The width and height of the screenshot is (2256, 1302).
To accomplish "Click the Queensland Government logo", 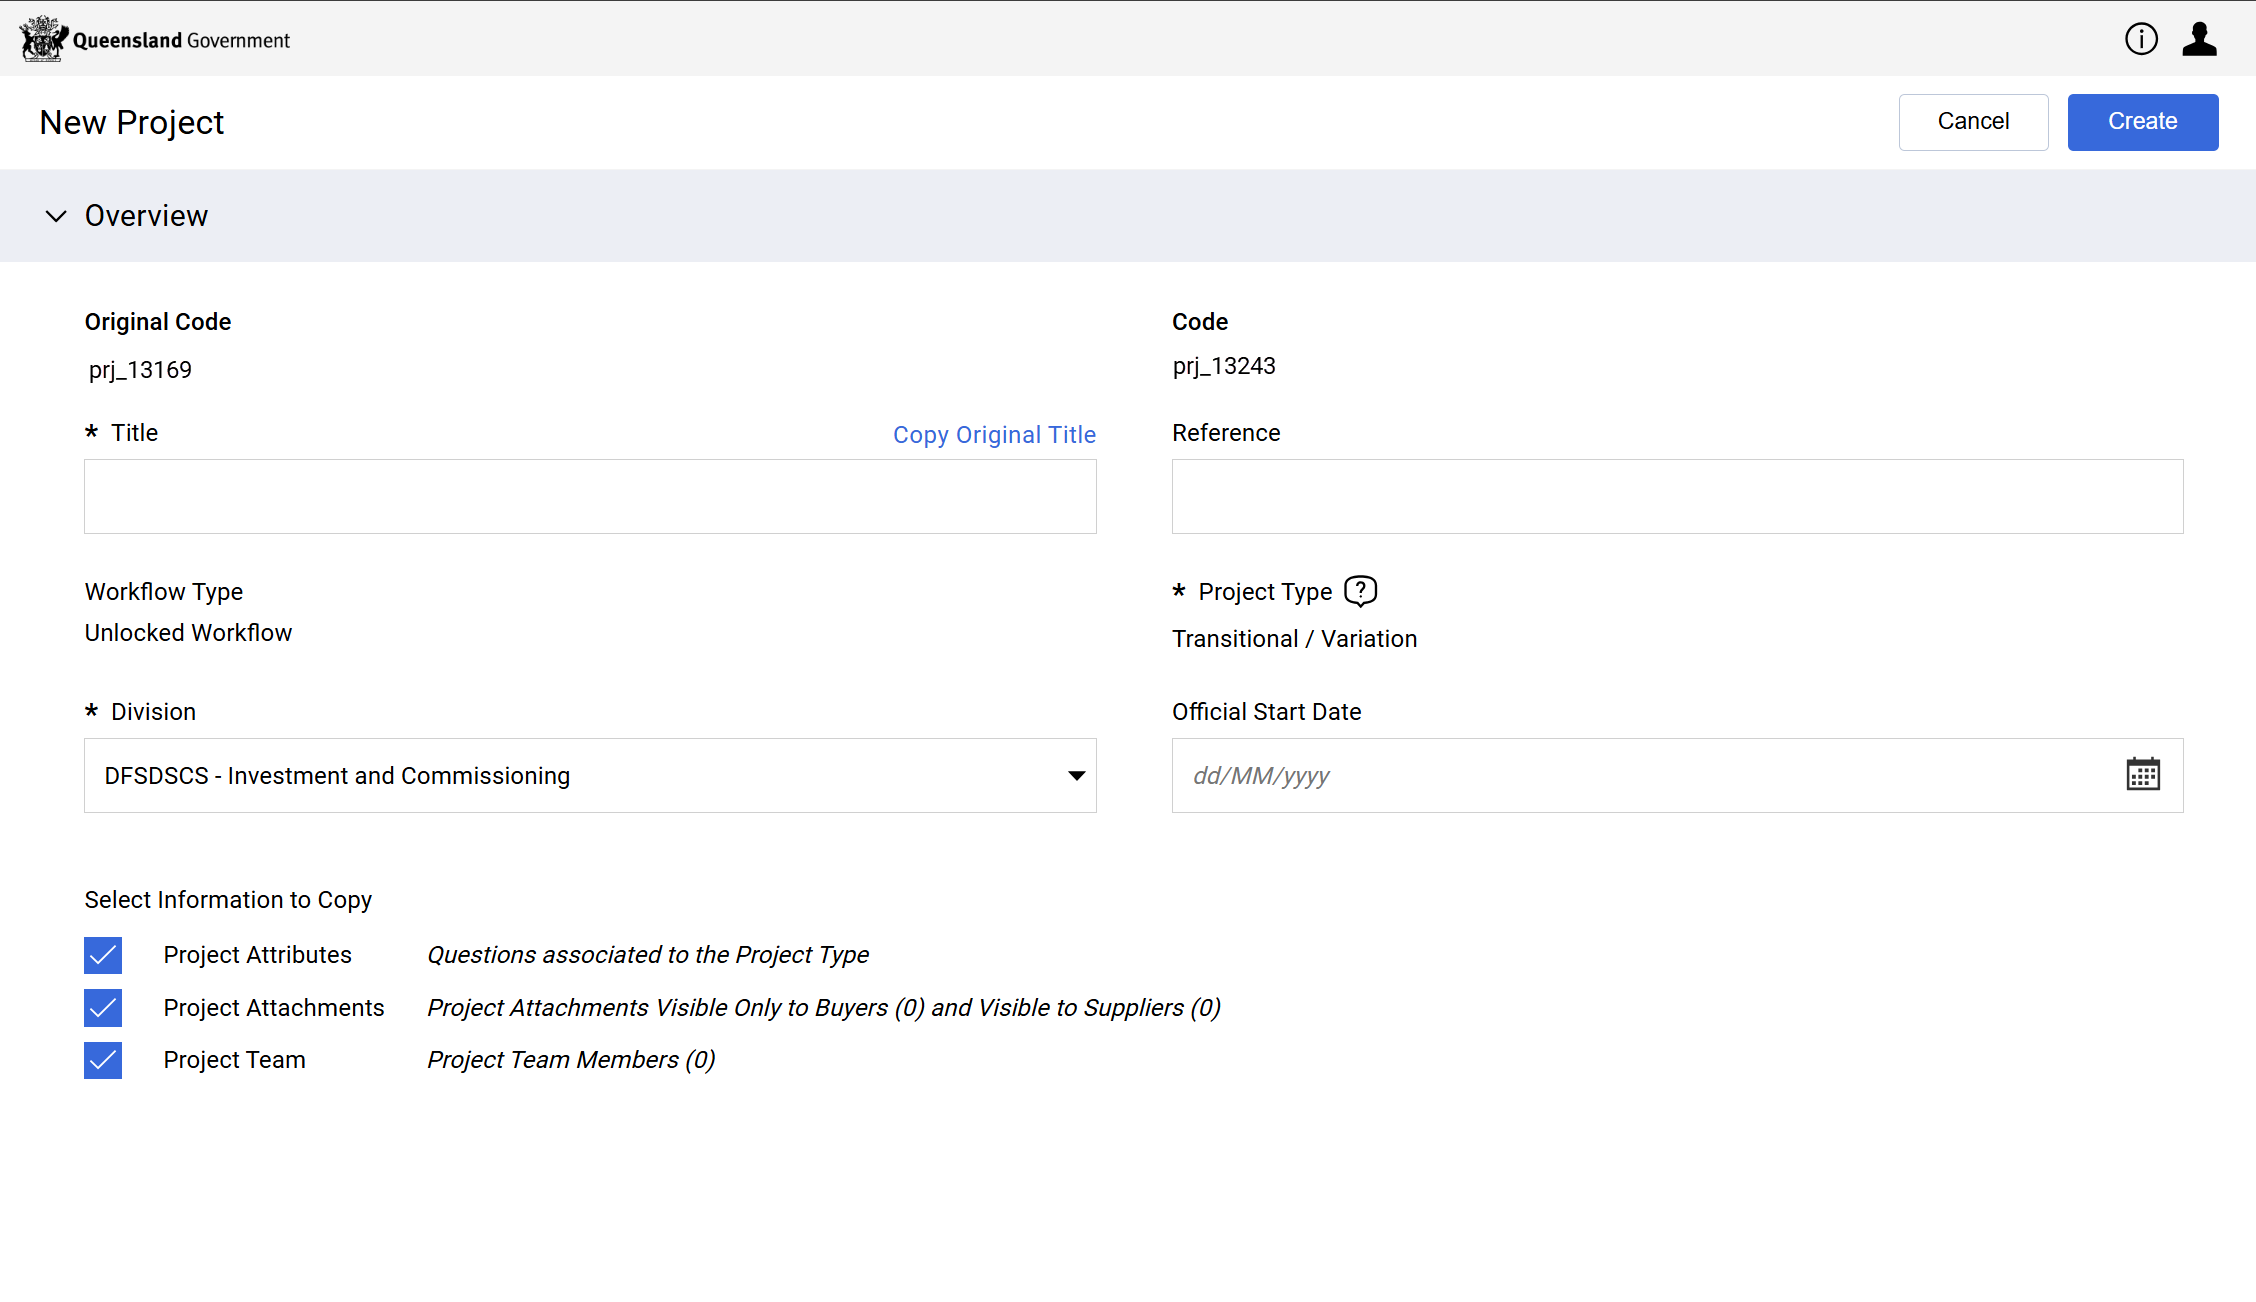I will (x=155, y=39).
